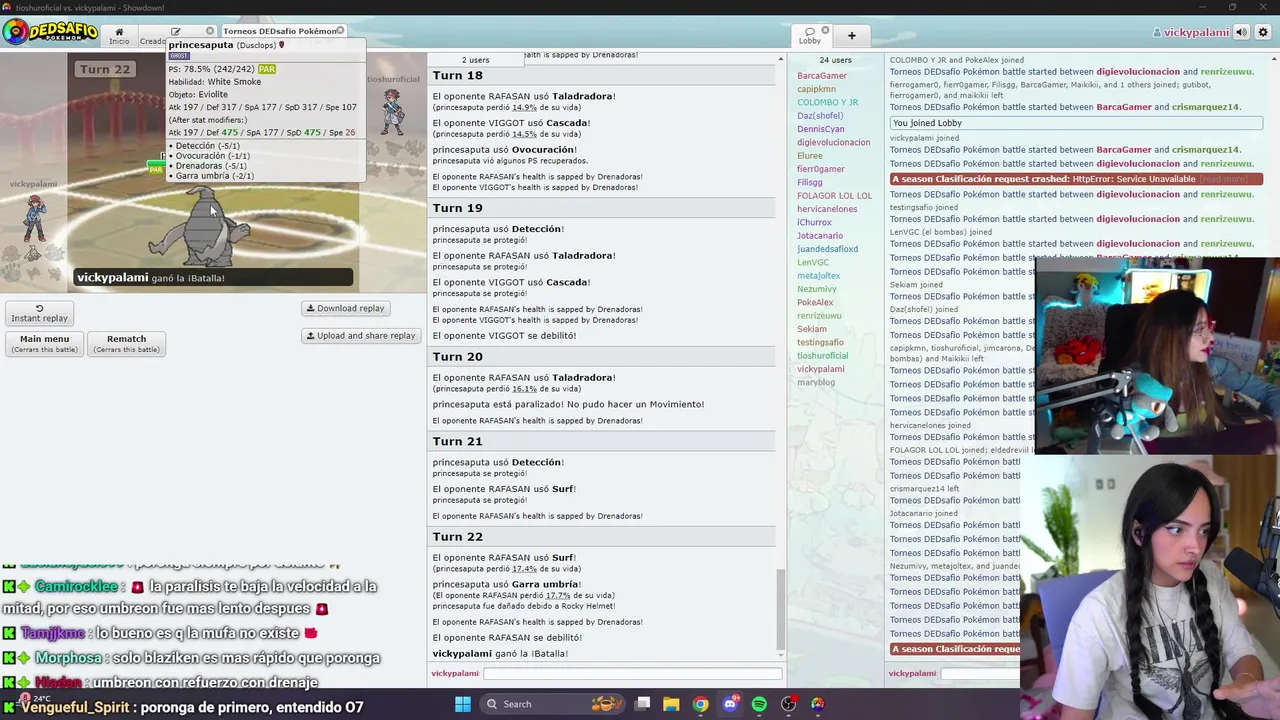The width and height of the screenshot is (1280, 720).
Task: Select maryblog in the user list
Action: coord(815,382)
